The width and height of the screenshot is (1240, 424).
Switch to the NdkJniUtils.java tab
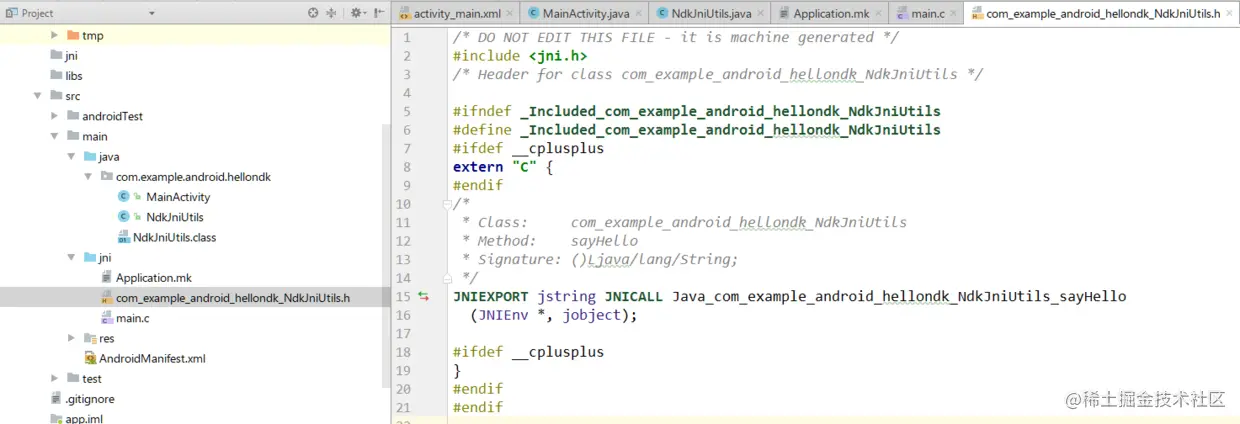pos(710,14)
